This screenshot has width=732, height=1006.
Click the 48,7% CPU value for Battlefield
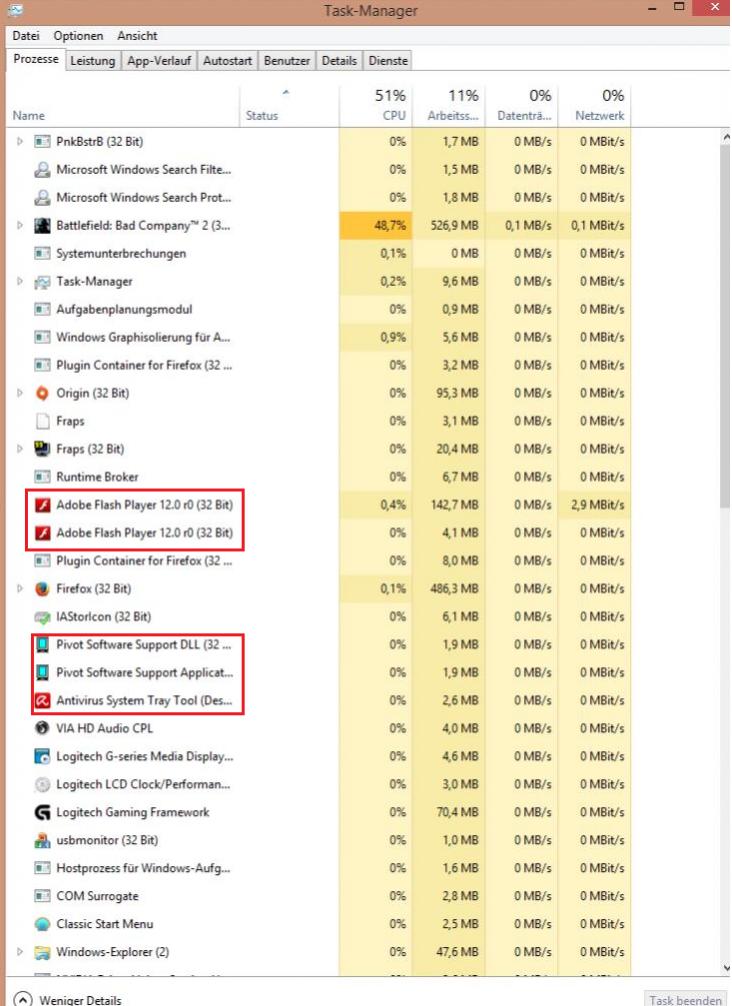point(390,225)
